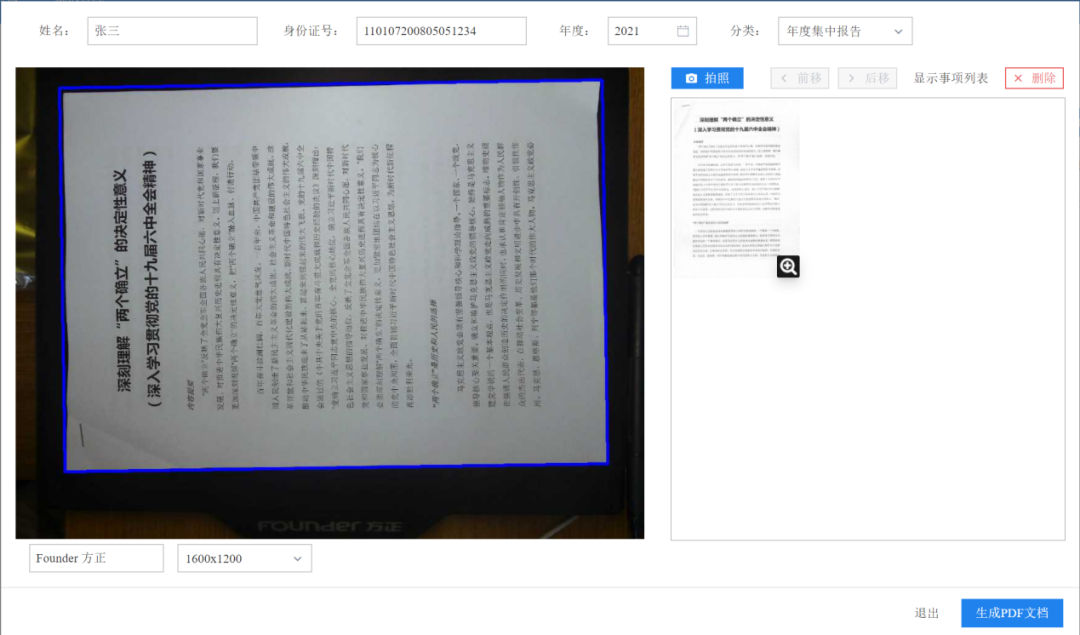Image resolution: width=1080 pixels, height=635 pixels.
Task: Select the Founder 方正 device field
Action: coord(96,559)
